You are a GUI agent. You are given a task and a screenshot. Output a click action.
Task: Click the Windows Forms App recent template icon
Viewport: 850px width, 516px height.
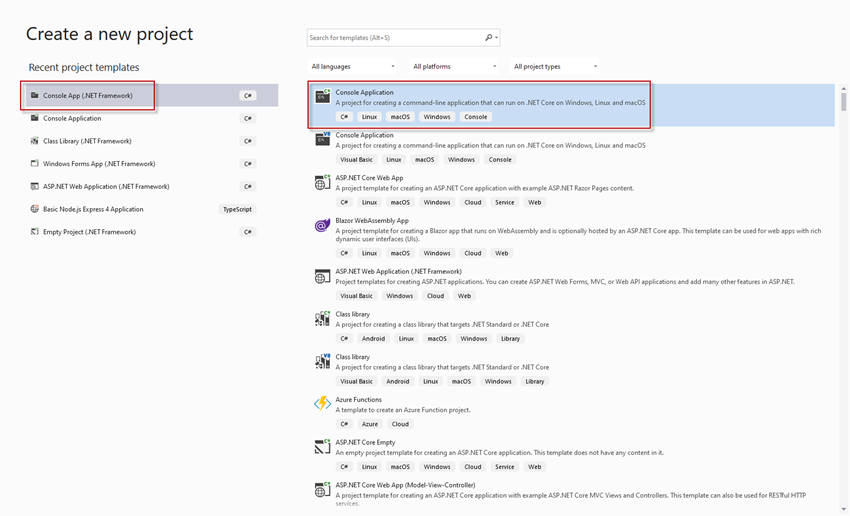[x=35, y=164]
